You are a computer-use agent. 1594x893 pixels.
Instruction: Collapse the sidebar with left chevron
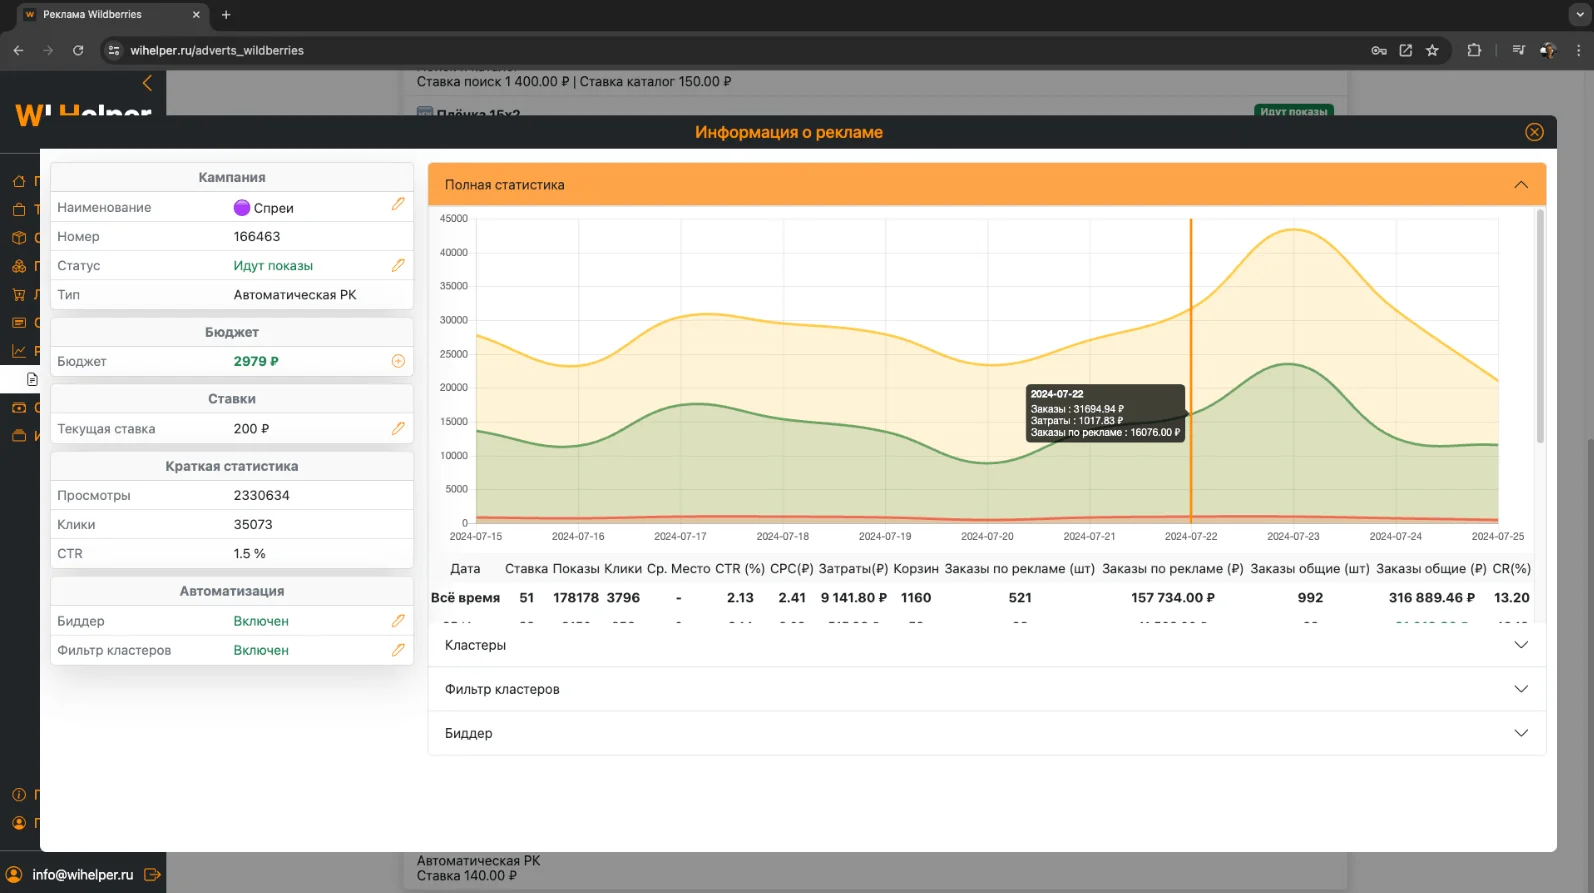point(147,83)
